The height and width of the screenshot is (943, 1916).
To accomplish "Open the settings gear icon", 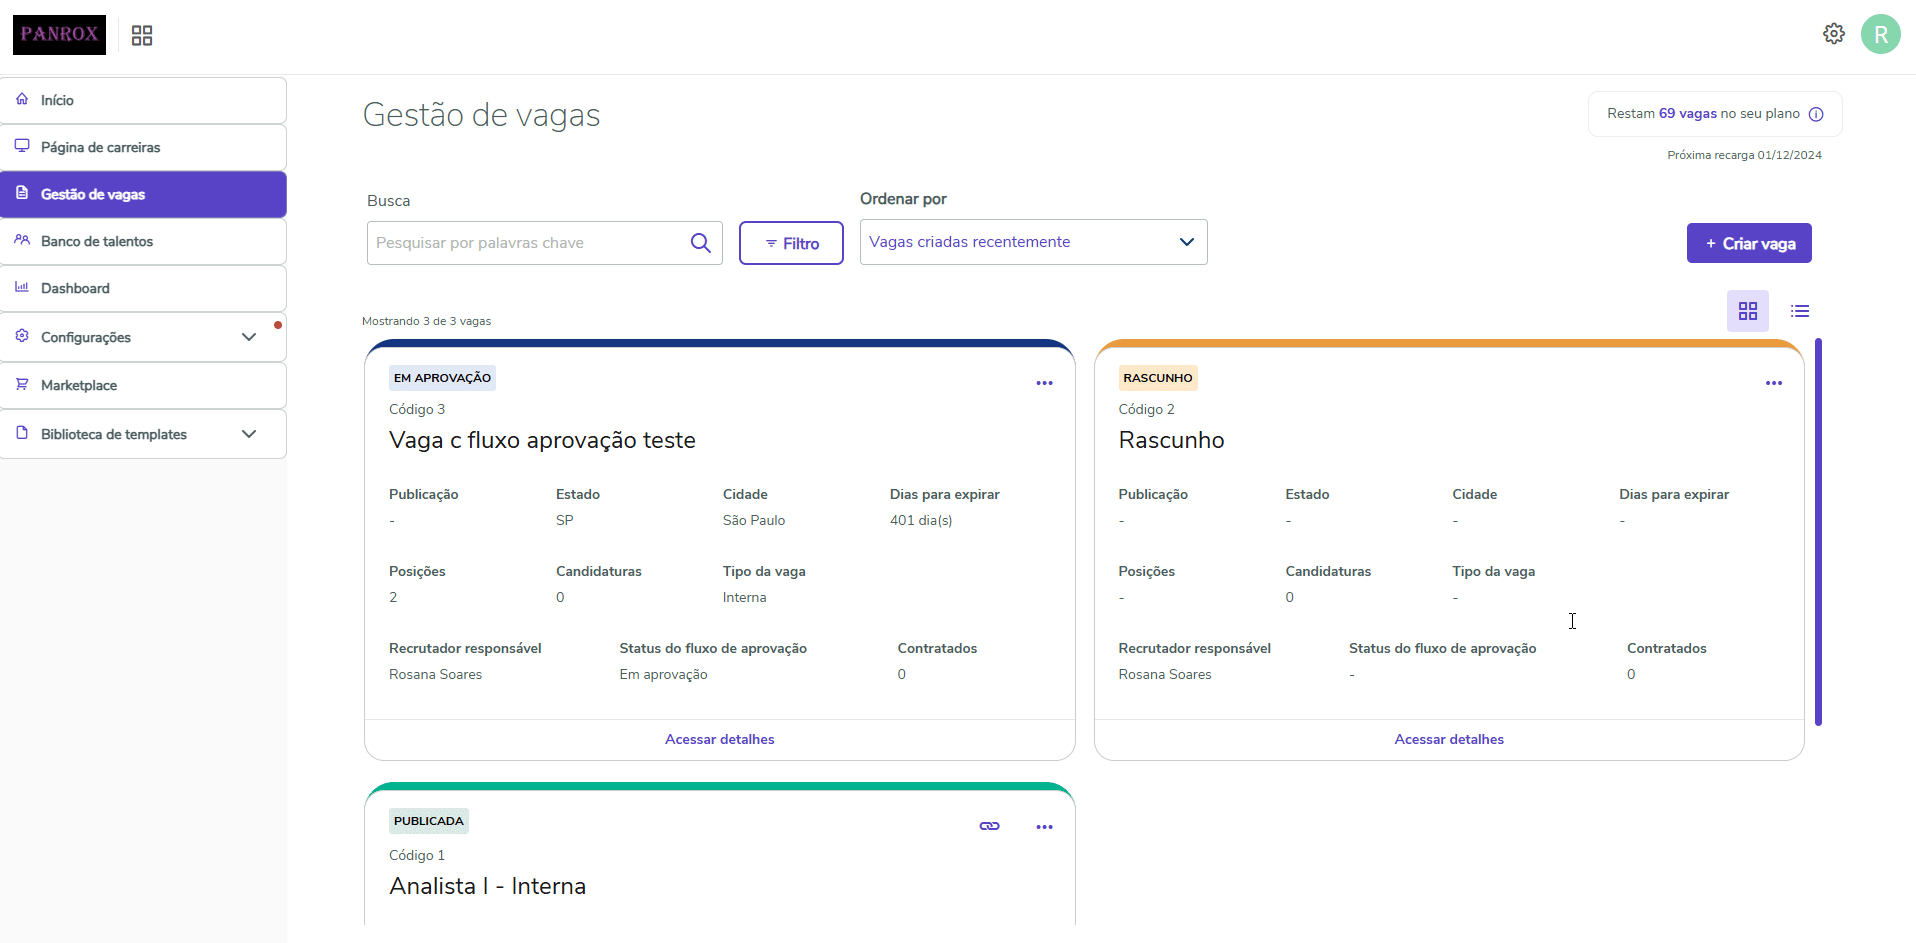I will tap(1834, 34).
